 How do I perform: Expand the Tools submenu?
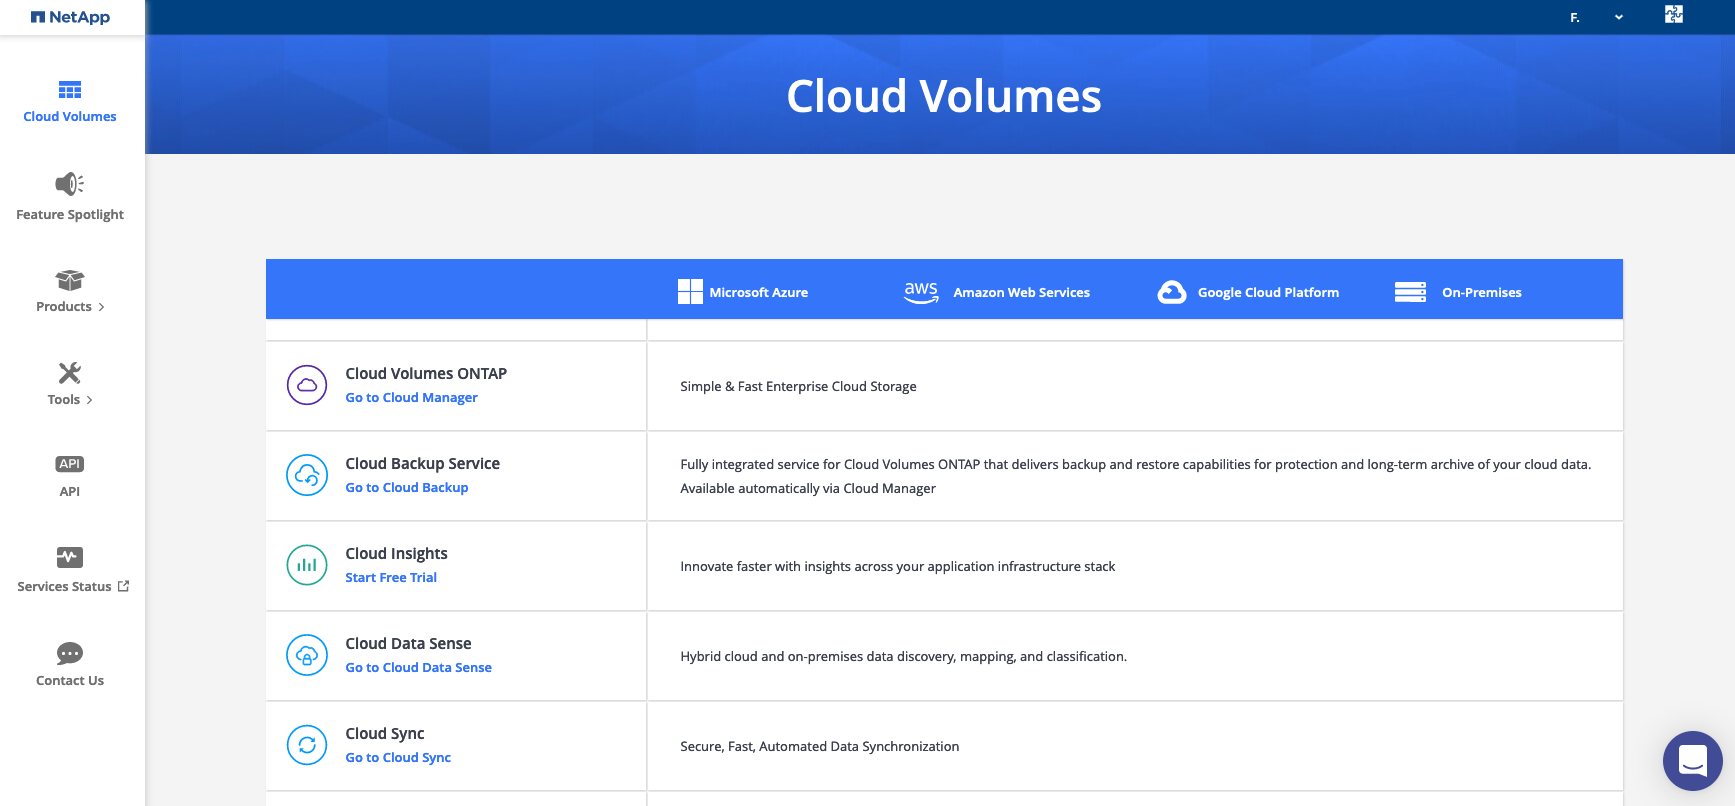70,399
